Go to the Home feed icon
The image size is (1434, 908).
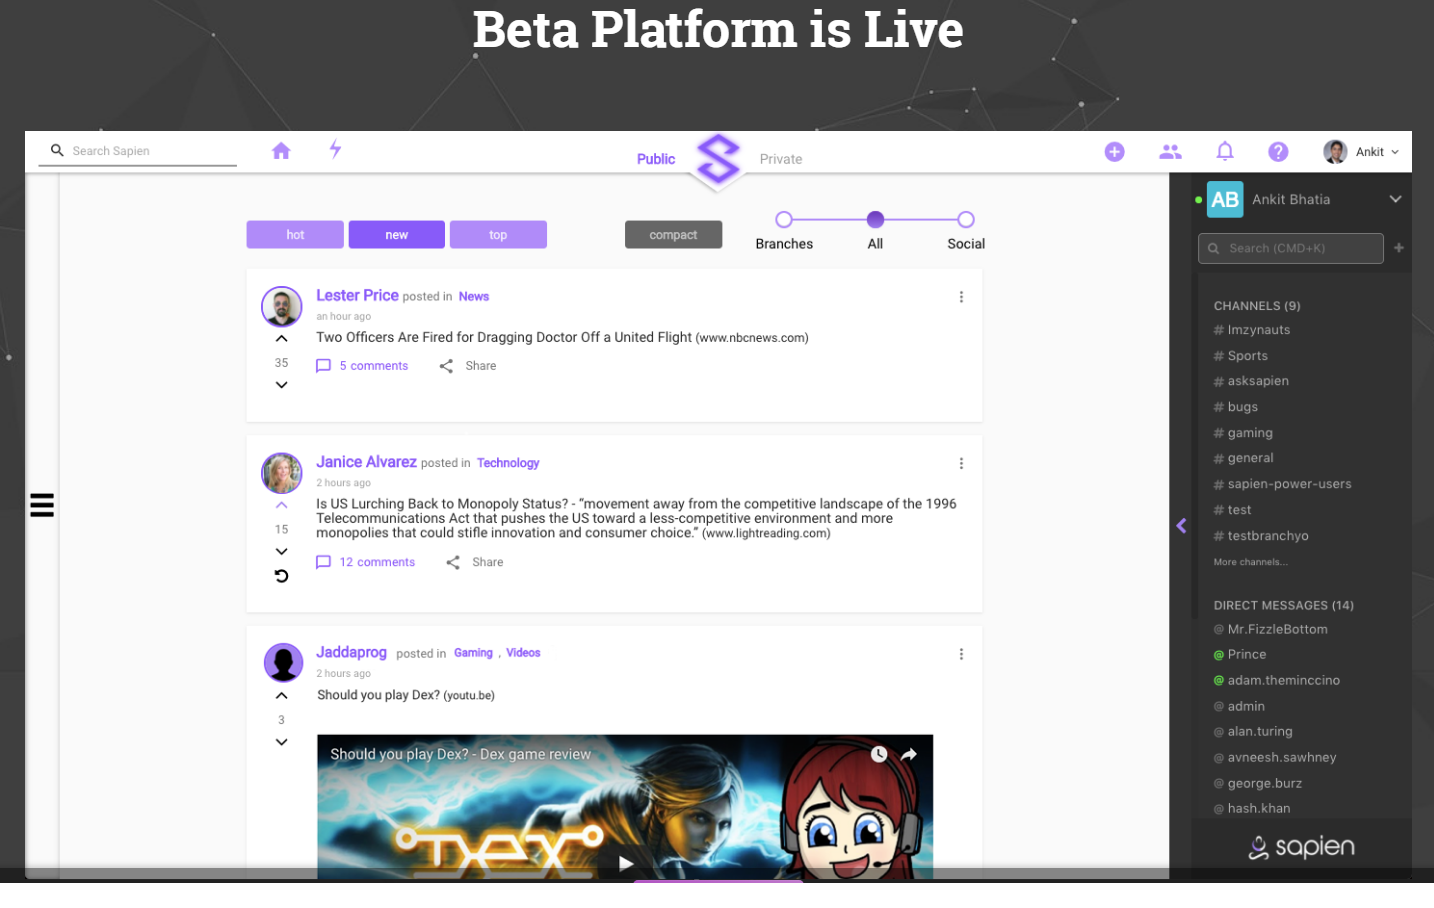pyautogui.click(x=281, y=150)
